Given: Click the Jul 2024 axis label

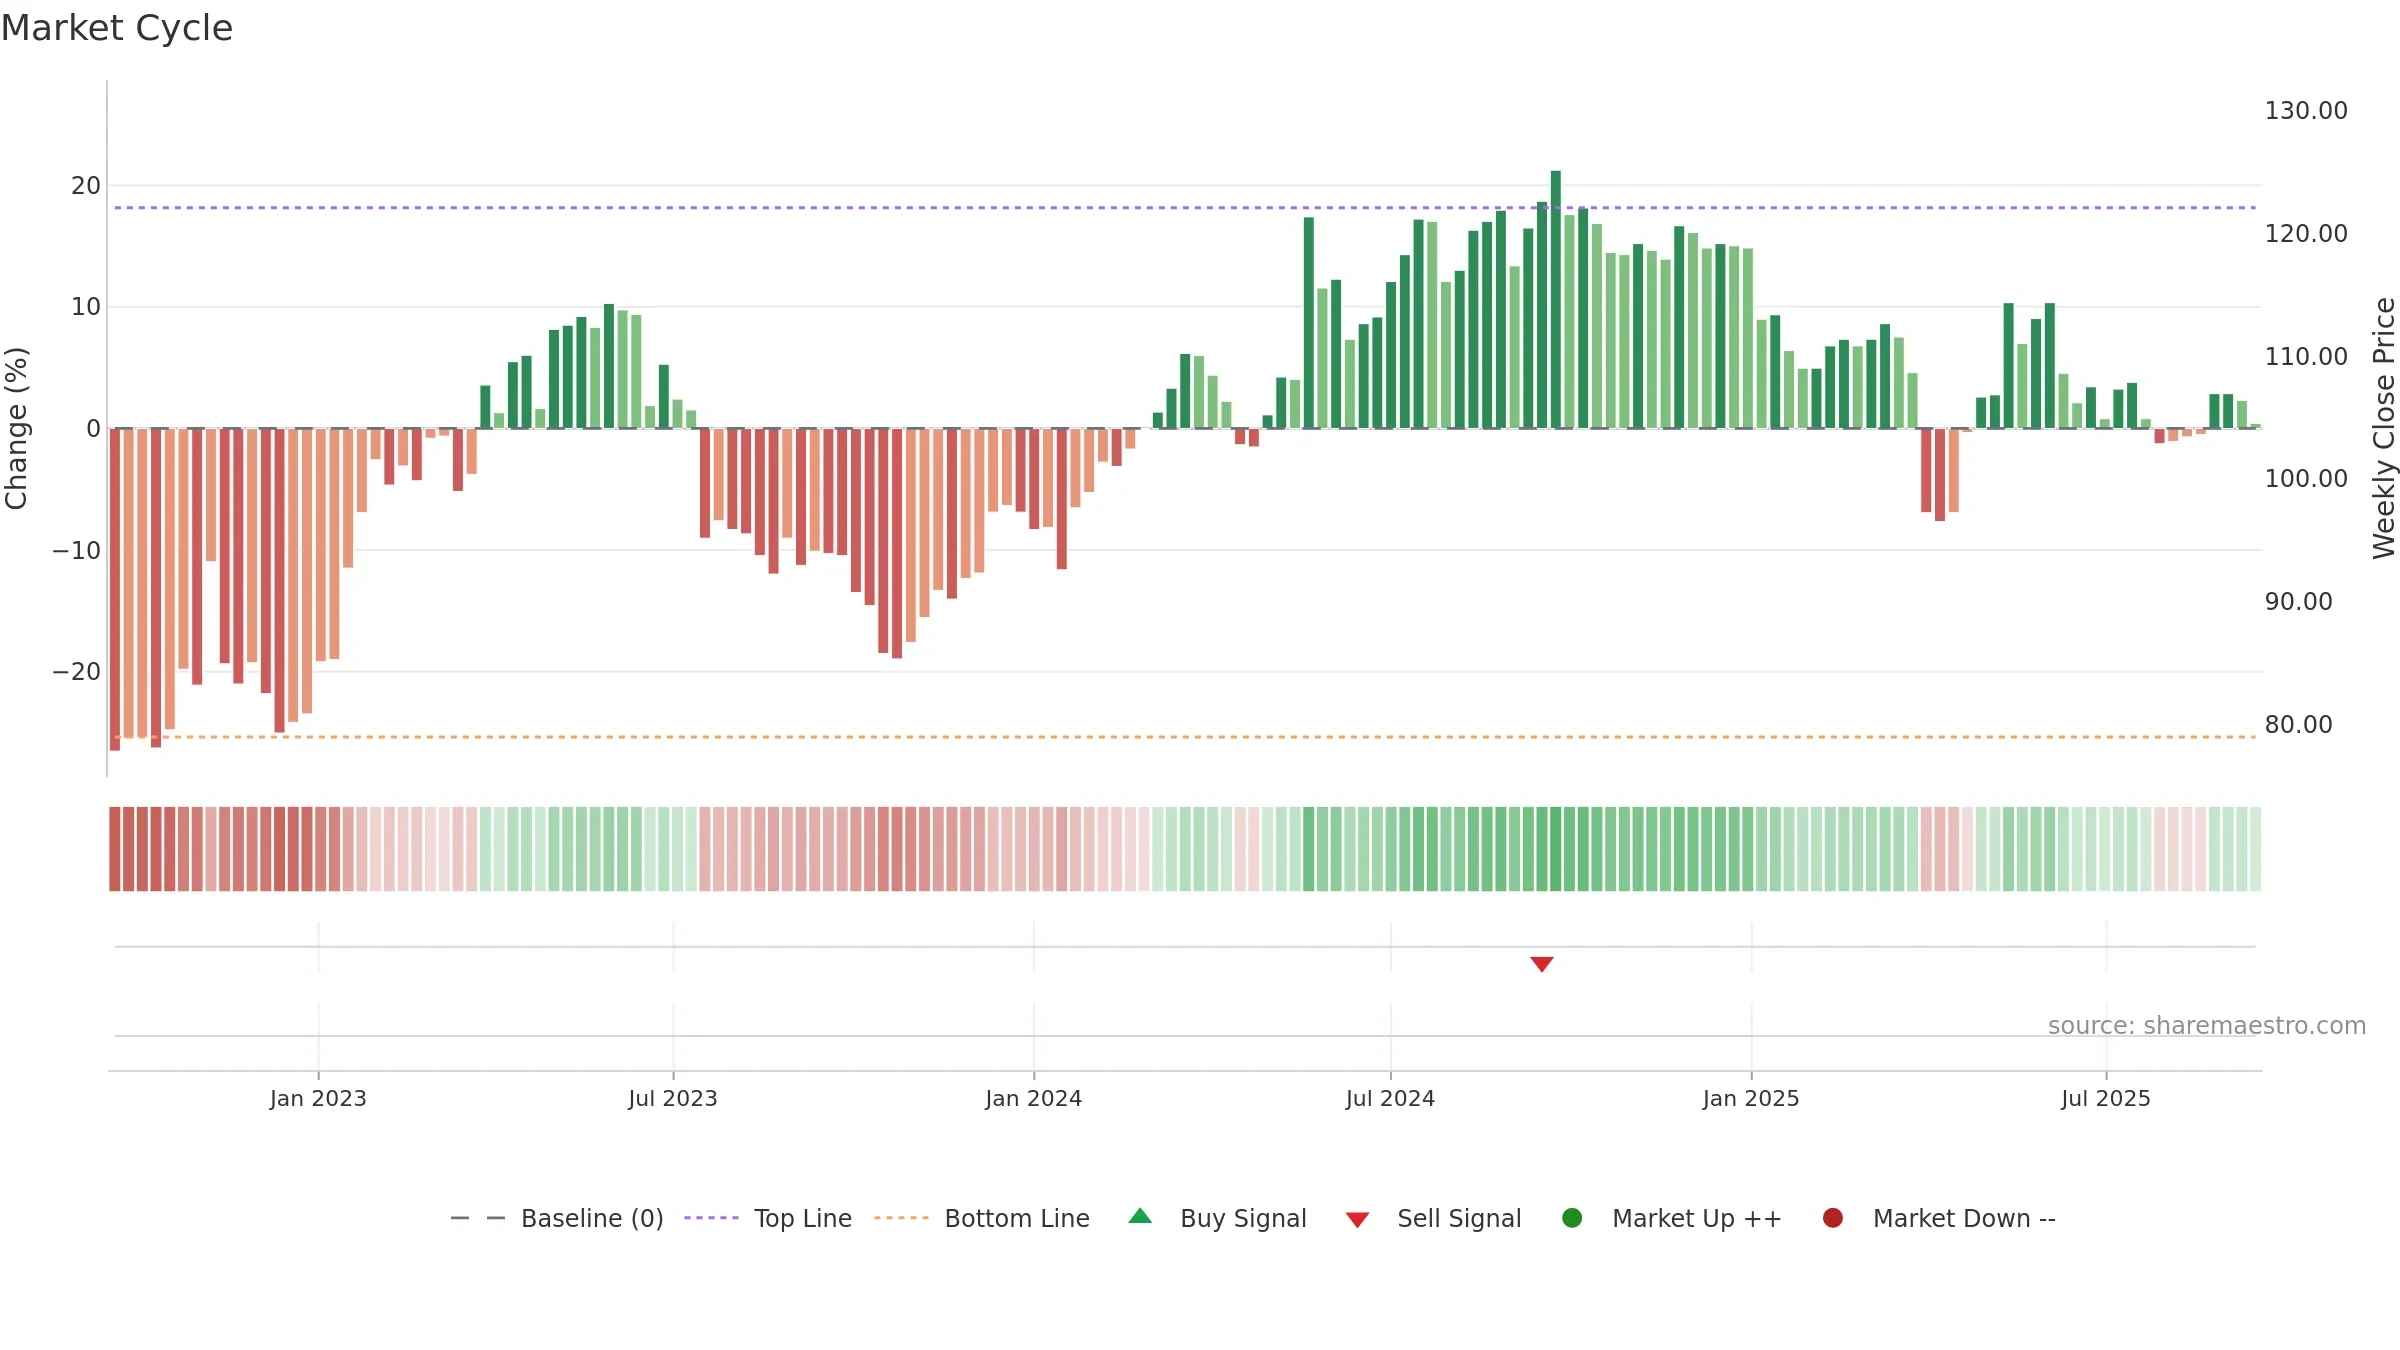Looking at the screenshot, I should pos(1390,1098).
